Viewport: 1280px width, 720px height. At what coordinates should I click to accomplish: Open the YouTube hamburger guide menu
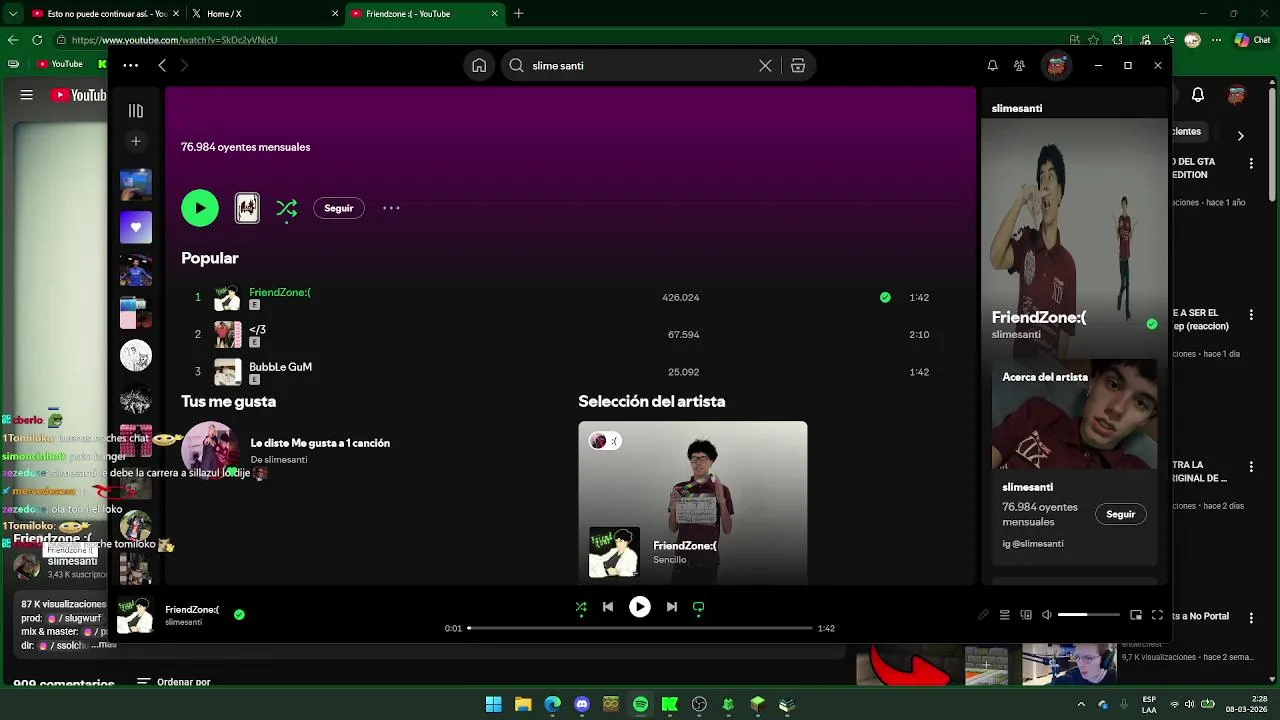tap(27, 95)
